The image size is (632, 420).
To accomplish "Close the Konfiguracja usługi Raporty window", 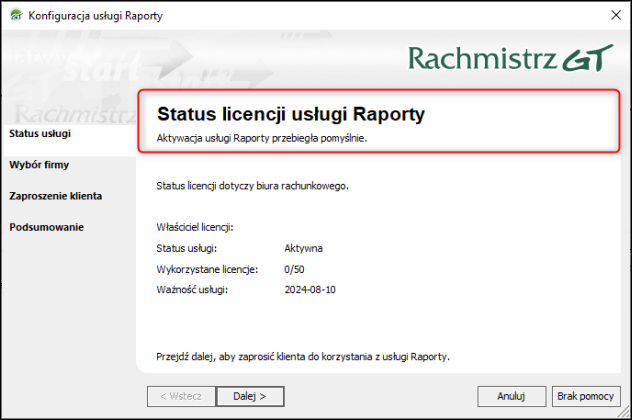I will (x=616, y=15).
